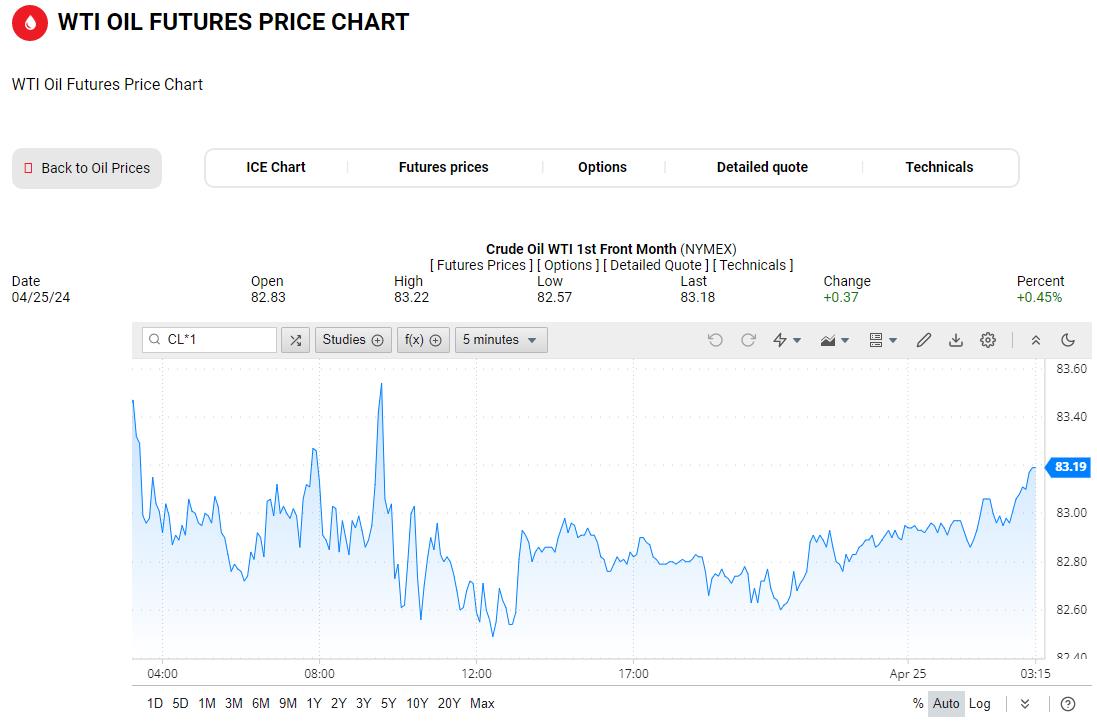The width and height of the screenshot is (1097, 724).
Task: Toggle Auto scale mode
Action: (x=946, y=704)
